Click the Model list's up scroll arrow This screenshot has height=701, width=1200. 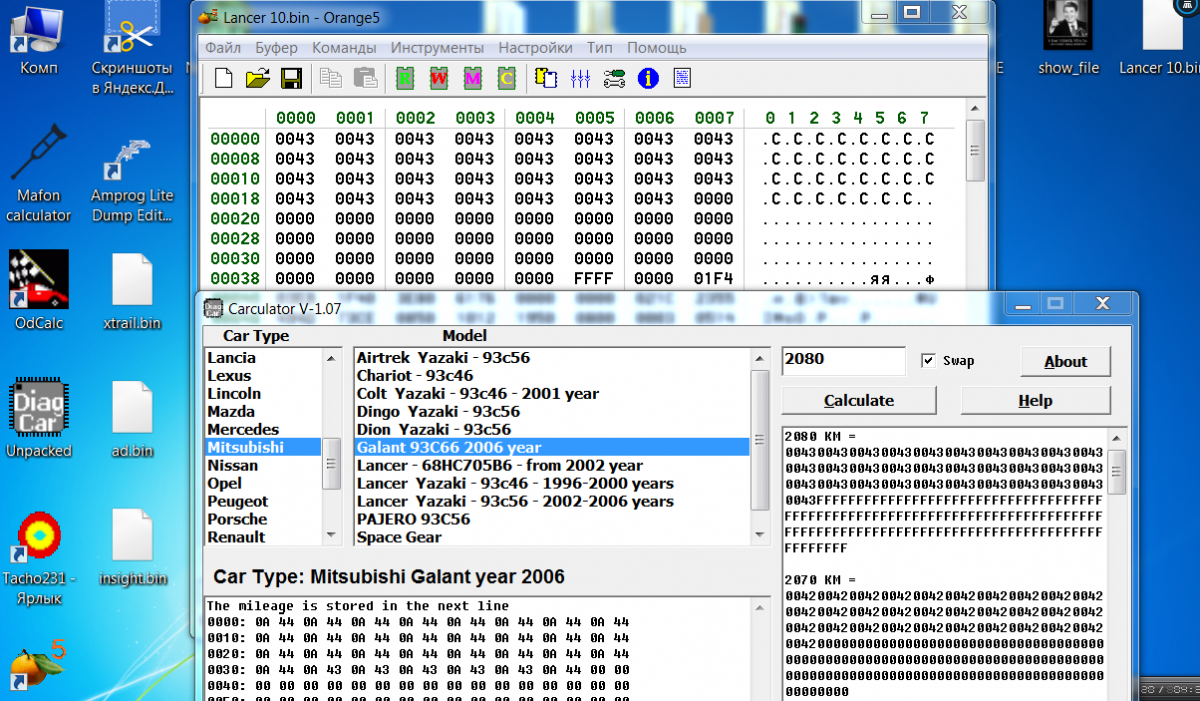click(760, 357)
